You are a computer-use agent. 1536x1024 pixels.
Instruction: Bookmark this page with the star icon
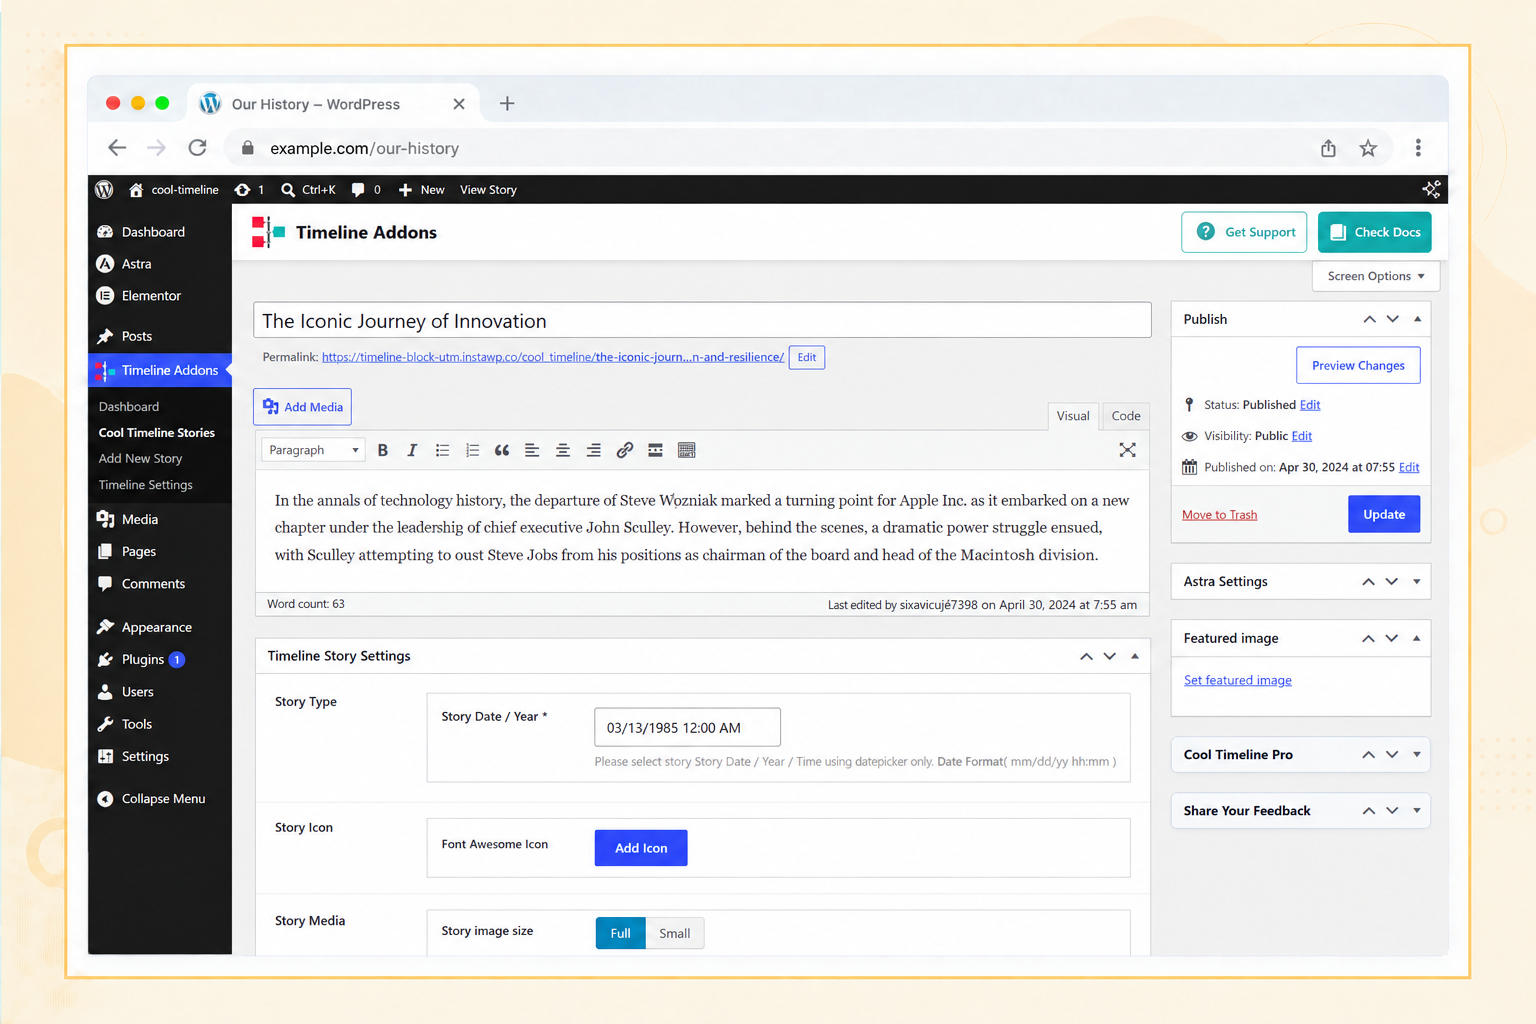point(1368,148)
